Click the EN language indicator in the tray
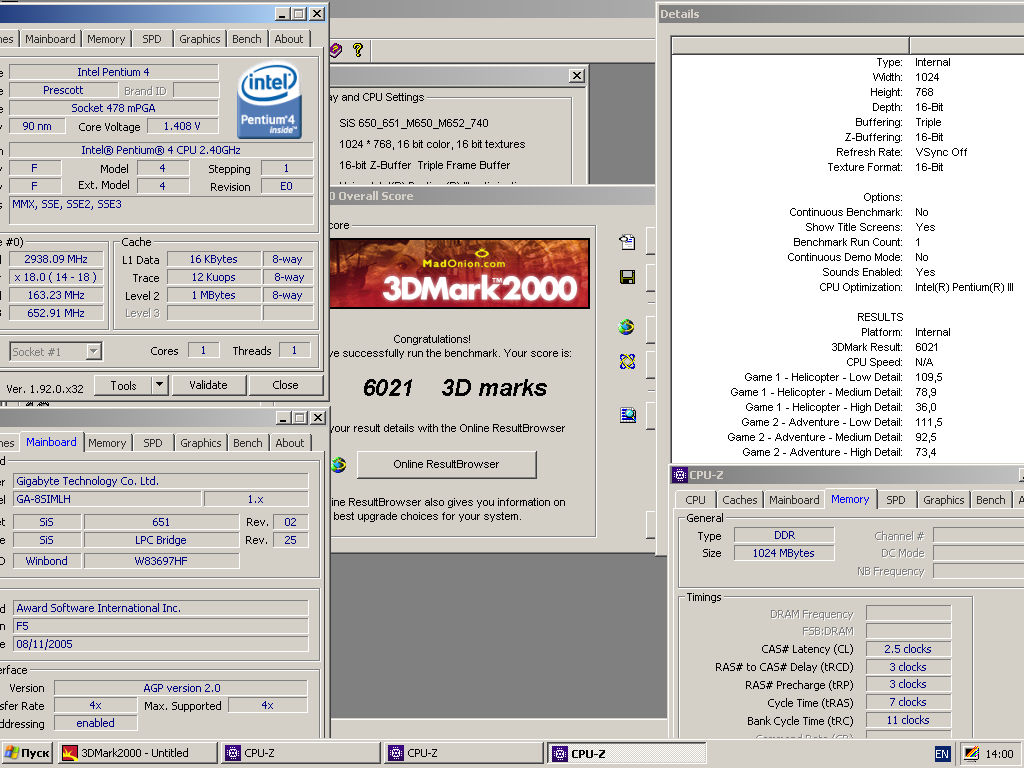This screenshot has width=1024, height=768. tap(942, 754)
